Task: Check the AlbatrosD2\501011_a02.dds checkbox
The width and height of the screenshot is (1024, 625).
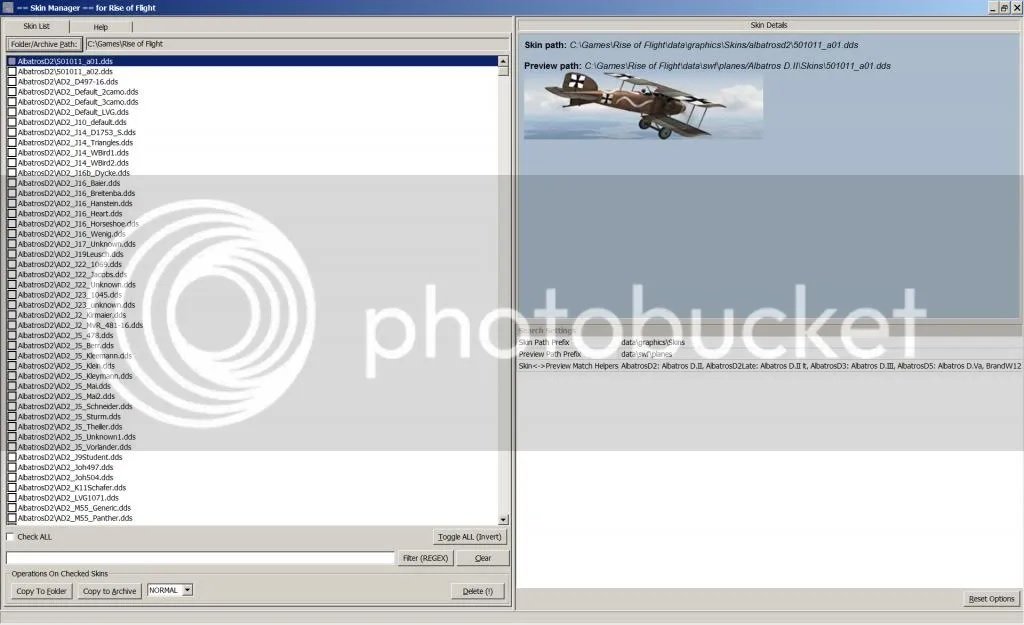Action: [12, 71]
